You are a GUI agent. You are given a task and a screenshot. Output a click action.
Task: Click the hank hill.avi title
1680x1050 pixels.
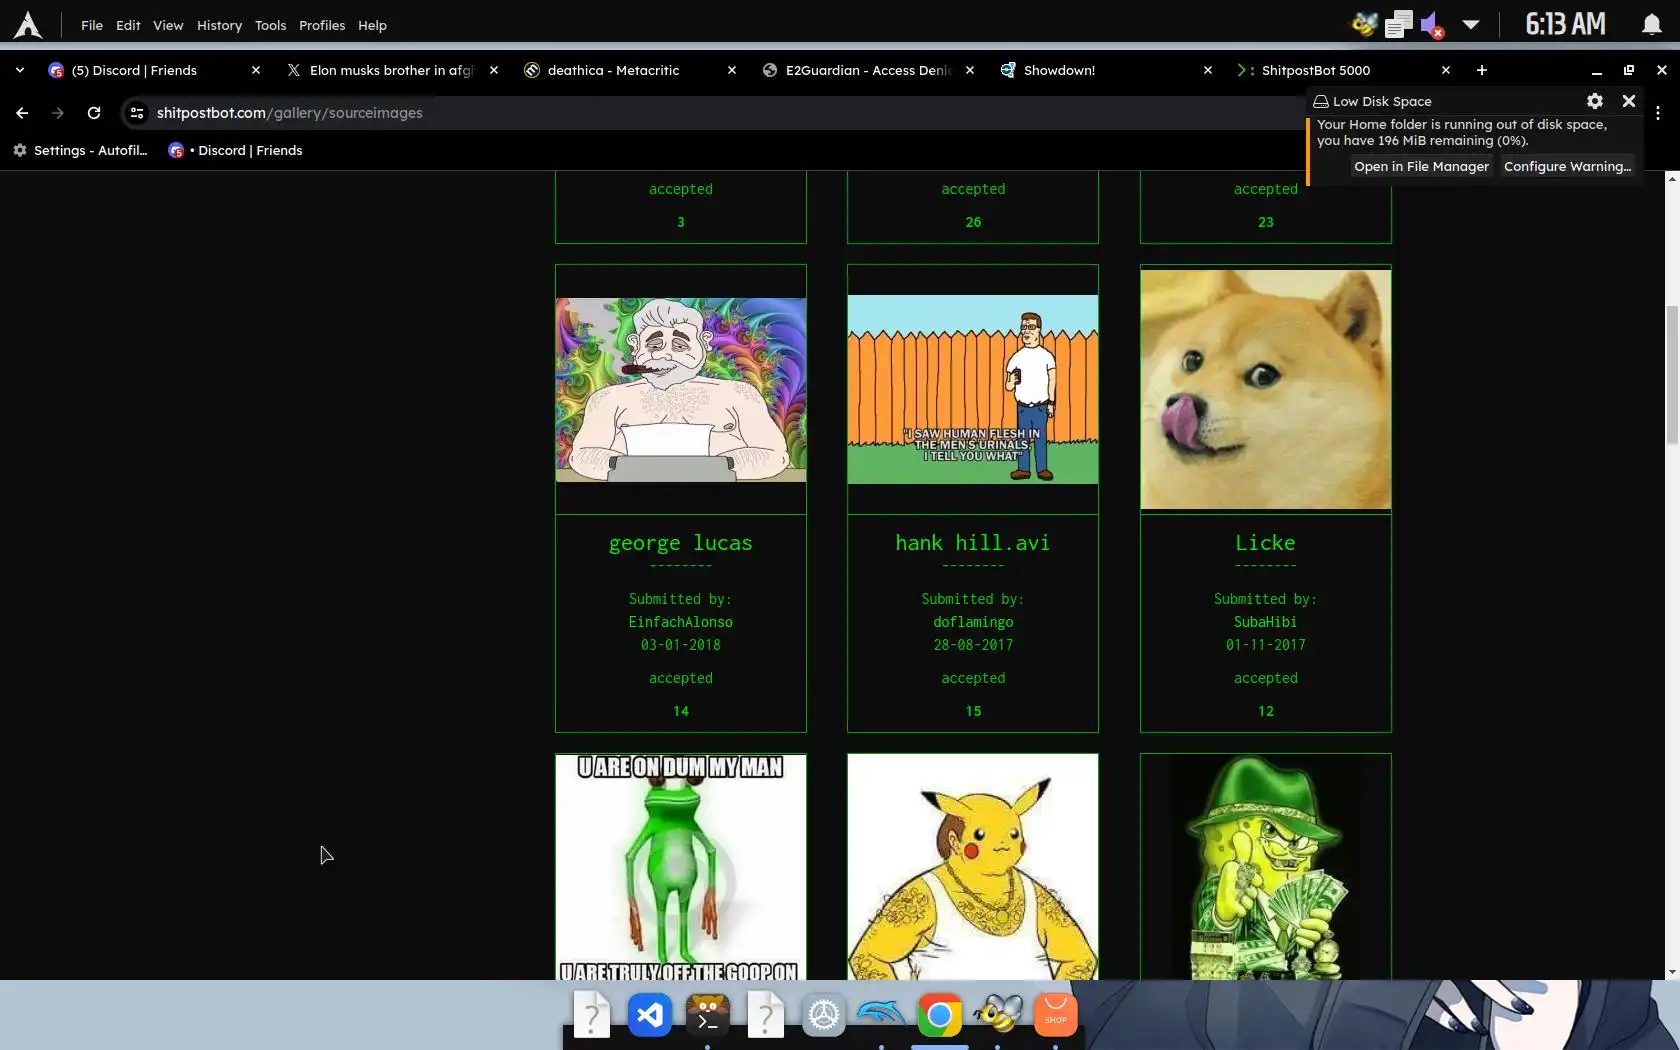coord(973,543)
